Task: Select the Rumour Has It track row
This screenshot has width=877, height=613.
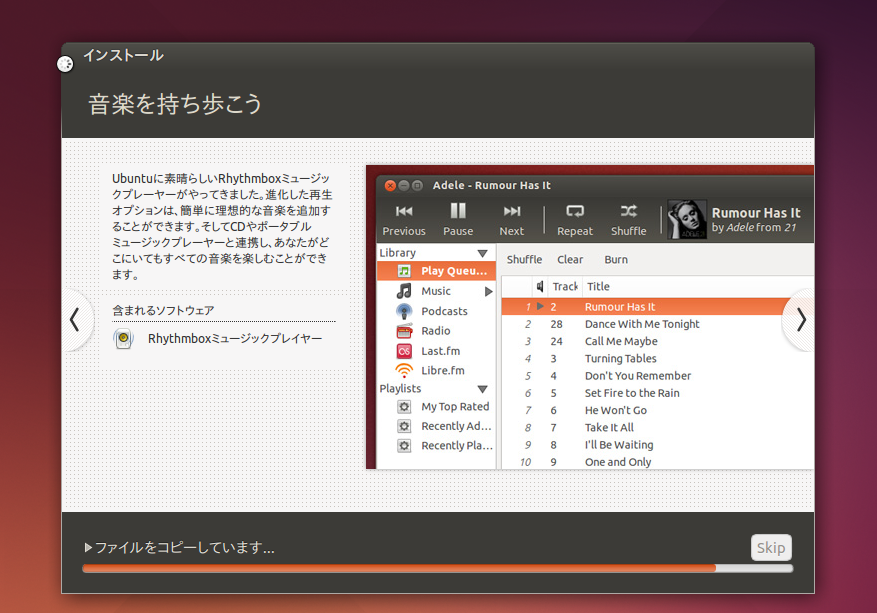Action: pos(657,306)
